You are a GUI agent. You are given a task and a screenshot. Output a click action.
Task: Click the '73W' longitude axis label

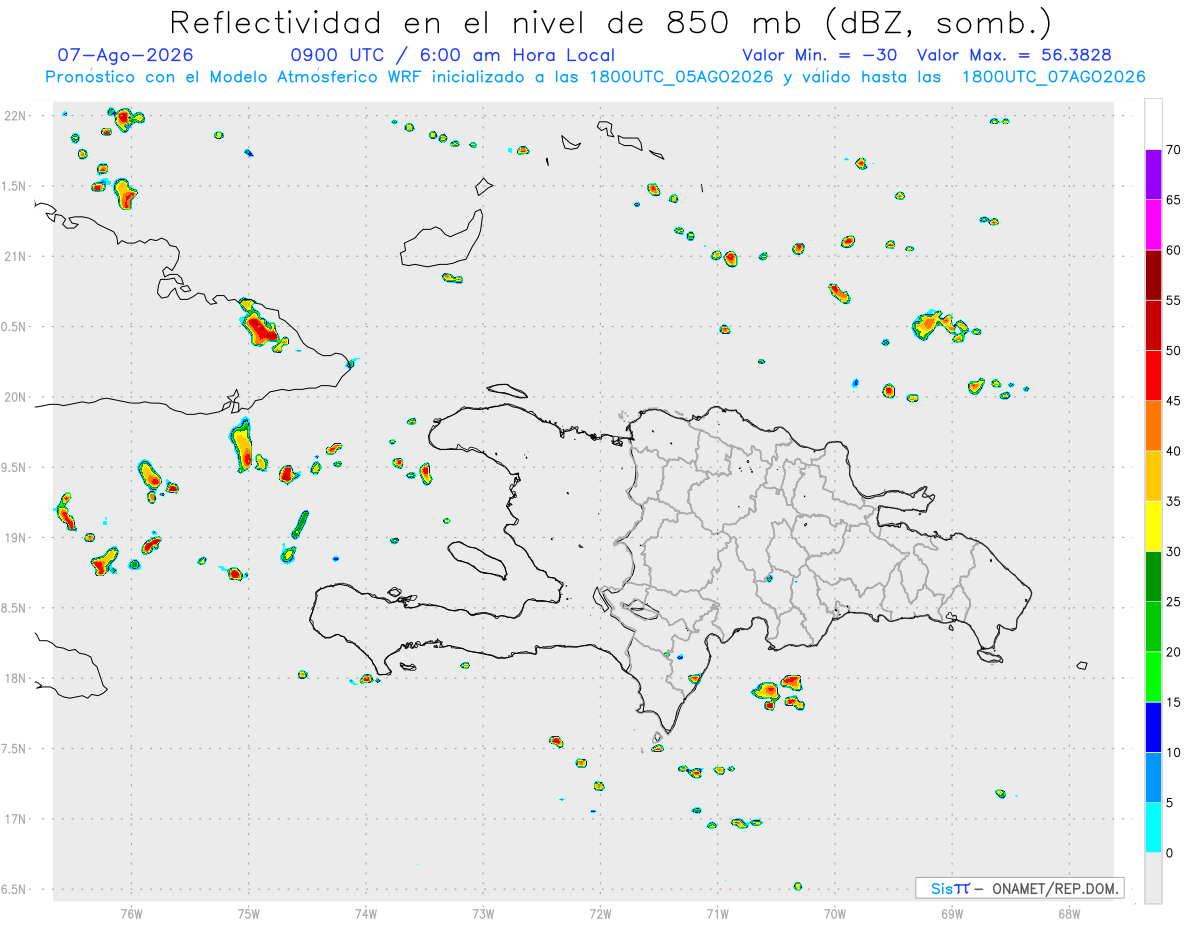point(483,912)
